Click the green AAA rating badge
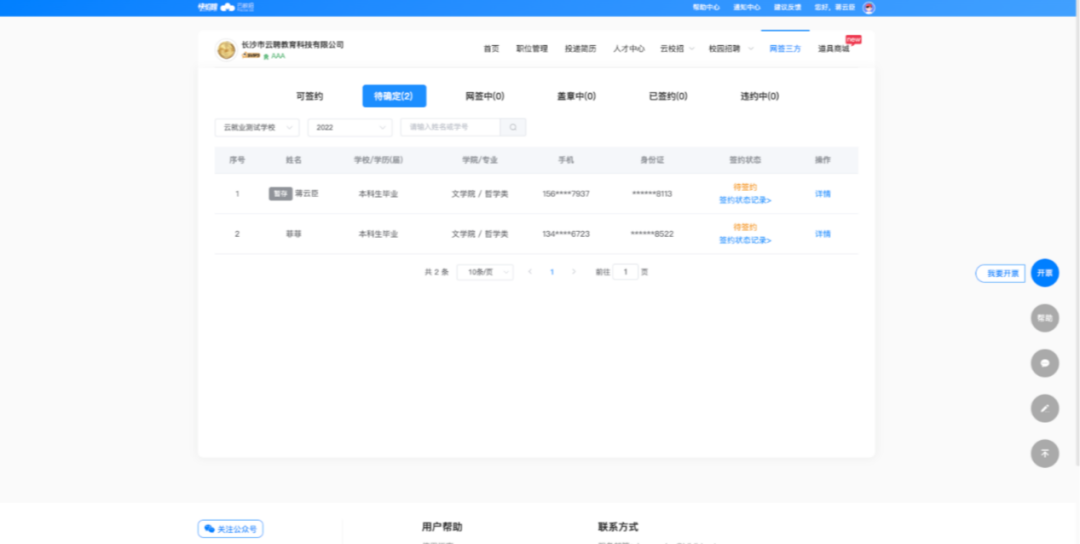The image size is (1080, 544). (275, 56)
